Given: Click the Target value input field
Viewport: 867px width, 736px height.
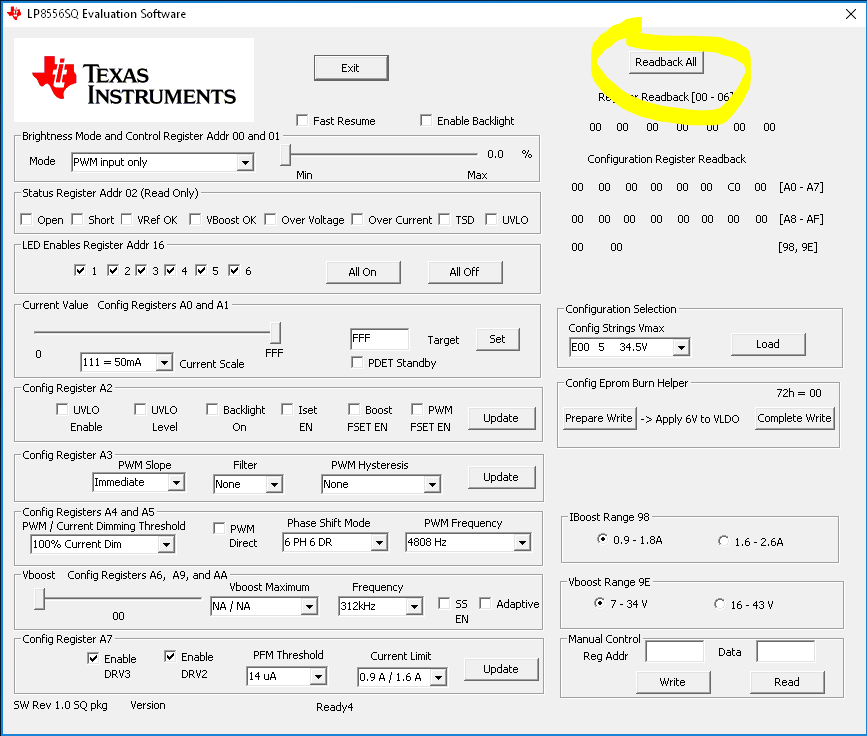Looking at the screenshot, I should pyautogui.click(x=379, y=339).
